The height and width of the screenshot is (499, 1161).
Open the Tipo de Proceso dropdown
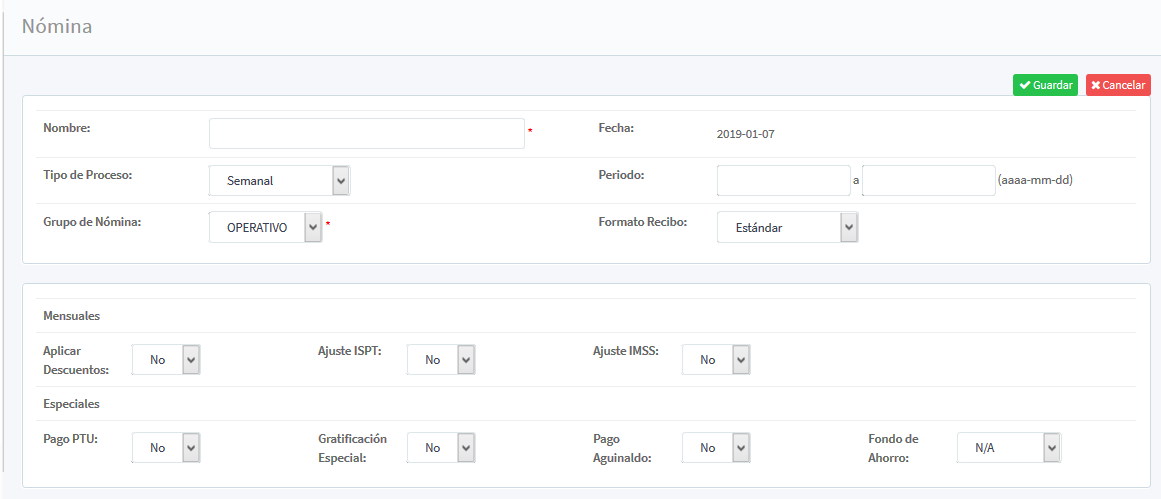tap(279, 181)
